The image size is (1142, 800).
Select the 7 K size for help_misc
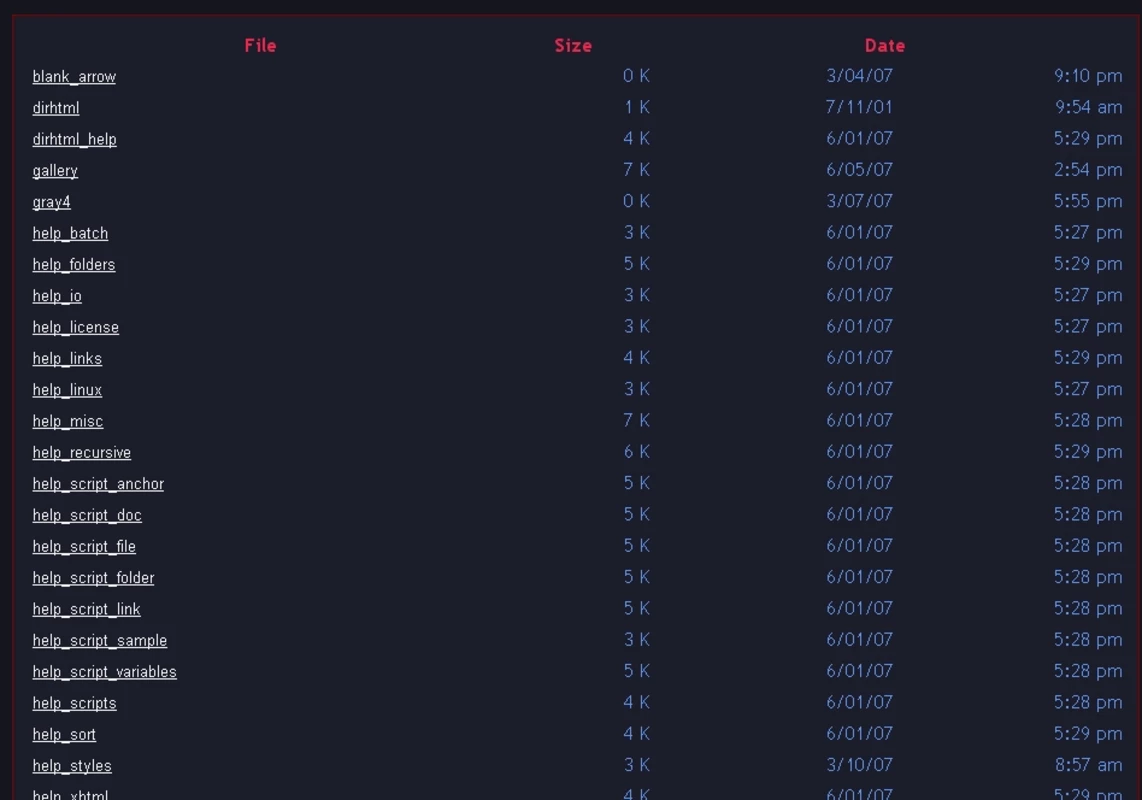637,420
